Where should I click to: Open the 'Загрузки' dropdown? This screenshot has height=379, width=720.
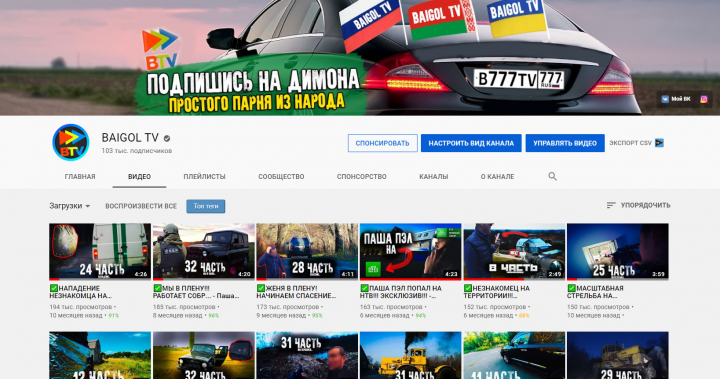[70, 206]
